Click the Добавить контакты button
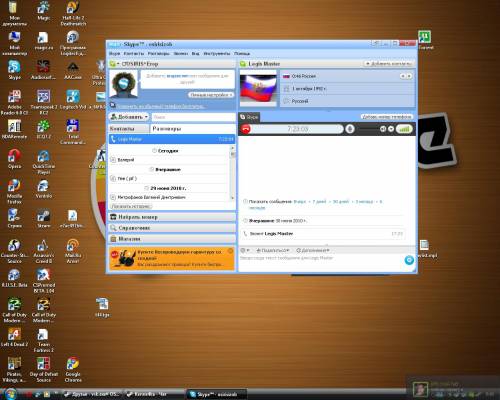Screen dimensions: 500x400 coord(389,63)
